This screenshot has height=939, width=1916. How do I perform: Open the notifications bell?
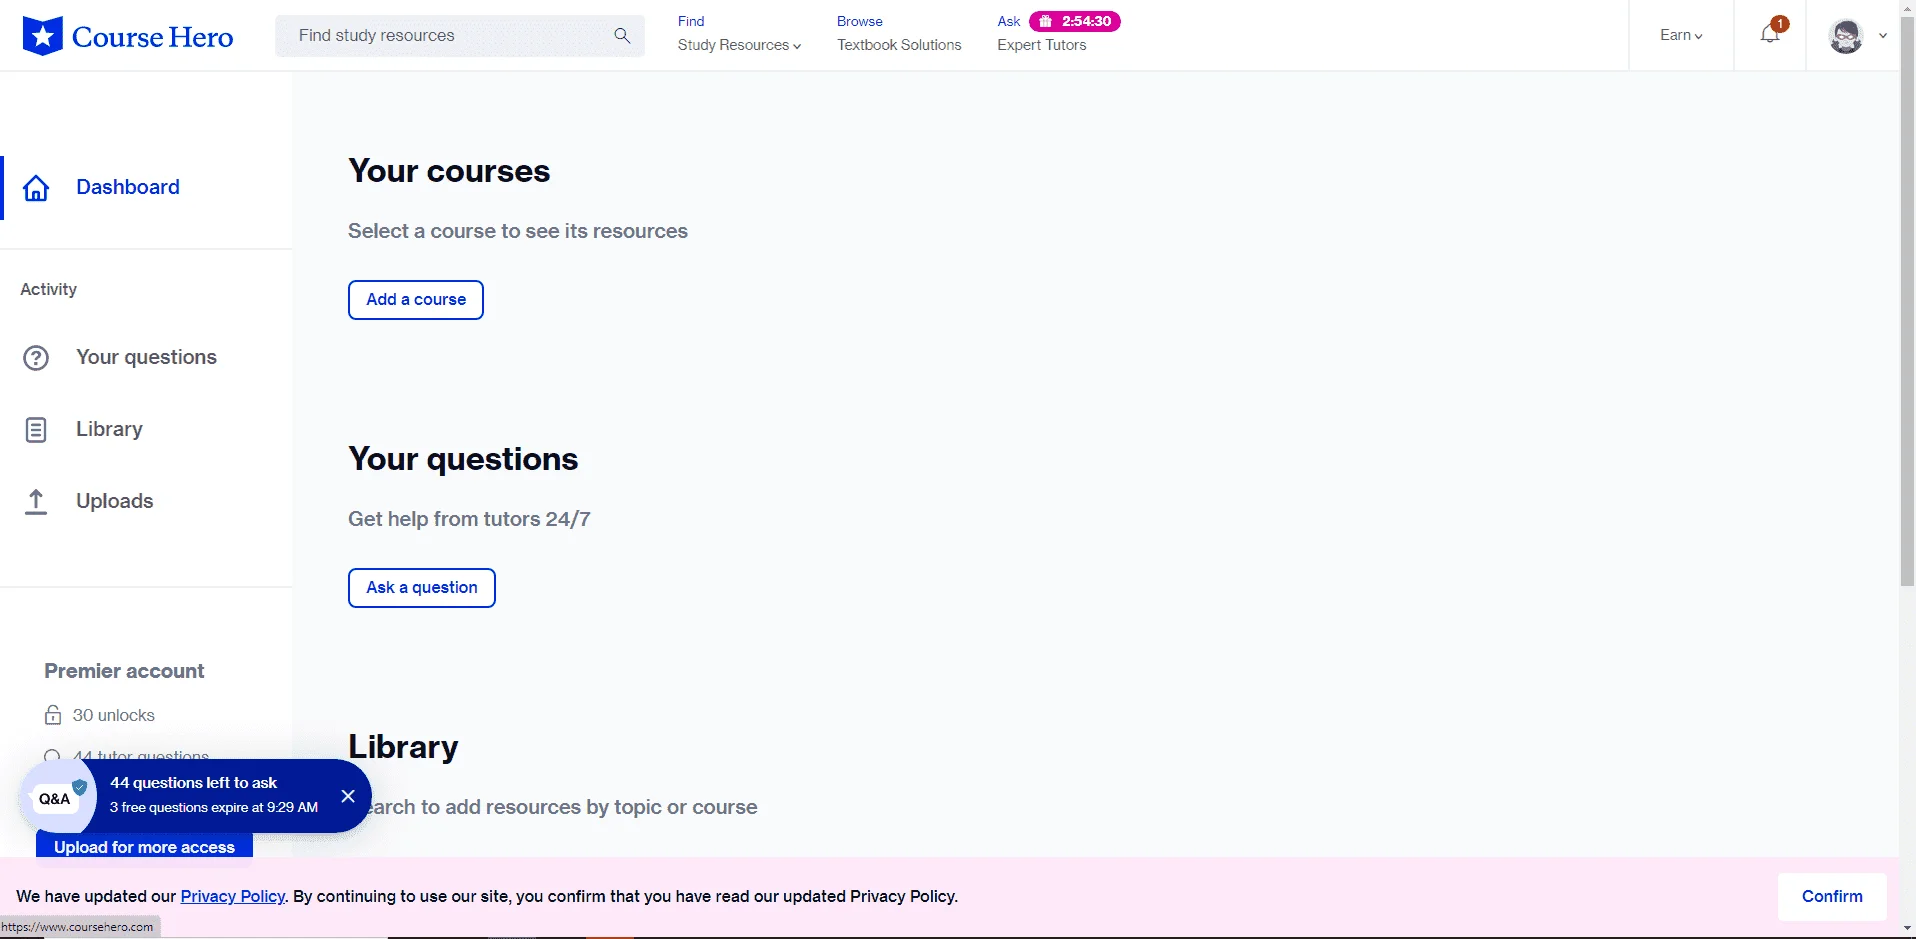1770,34
